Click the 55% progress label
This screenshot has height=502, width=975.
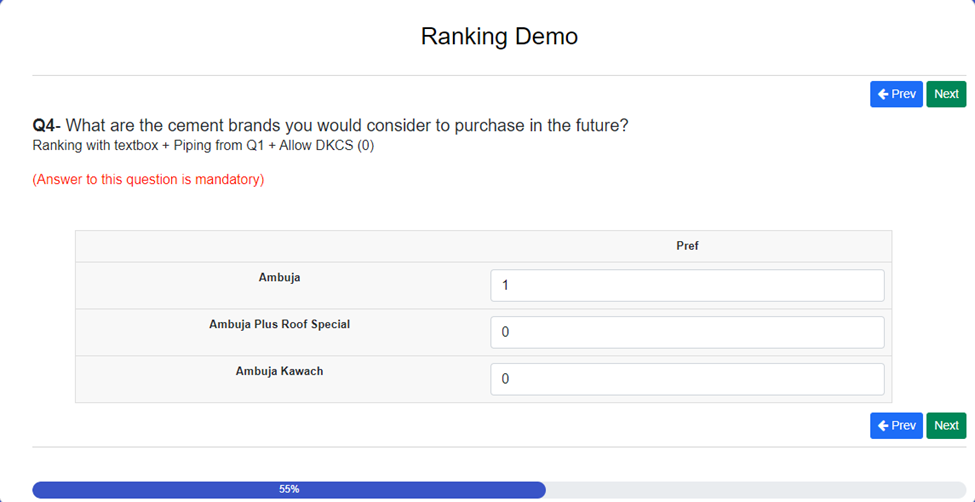click(x=289, y=490)
